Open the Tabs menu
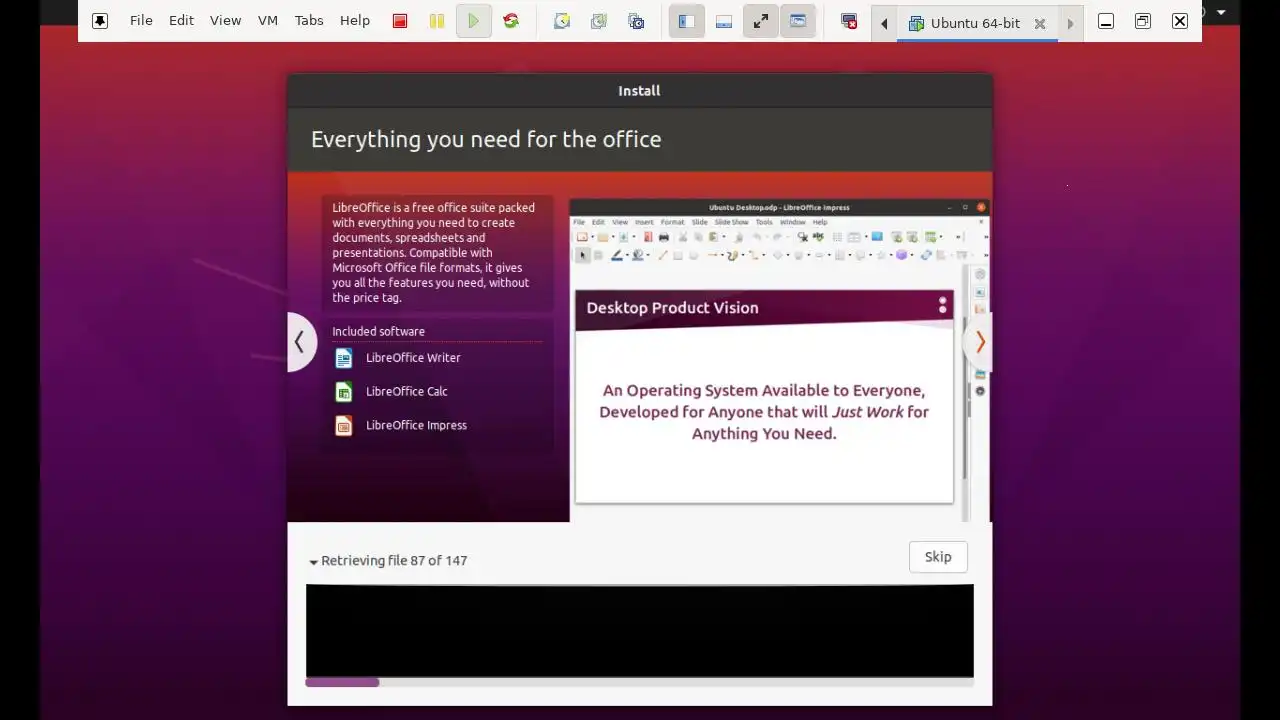Screen dimensions: 1280x720 coord(309,20)
